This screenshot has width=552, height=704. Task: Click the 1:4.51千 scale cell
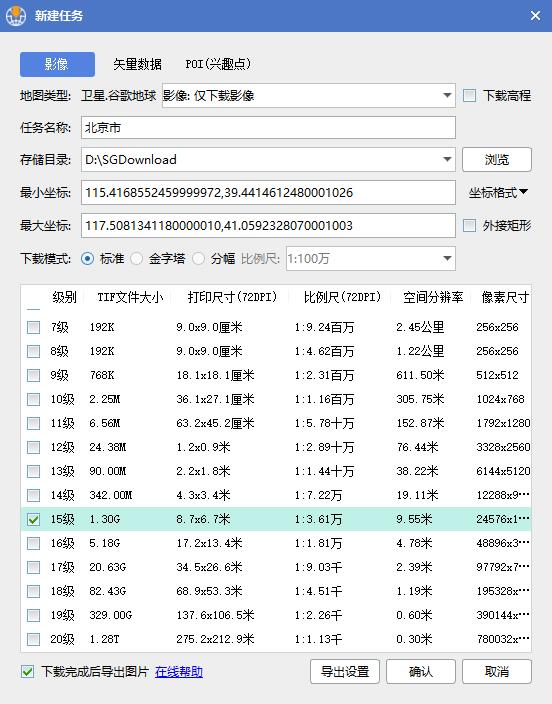click(318, 591)
